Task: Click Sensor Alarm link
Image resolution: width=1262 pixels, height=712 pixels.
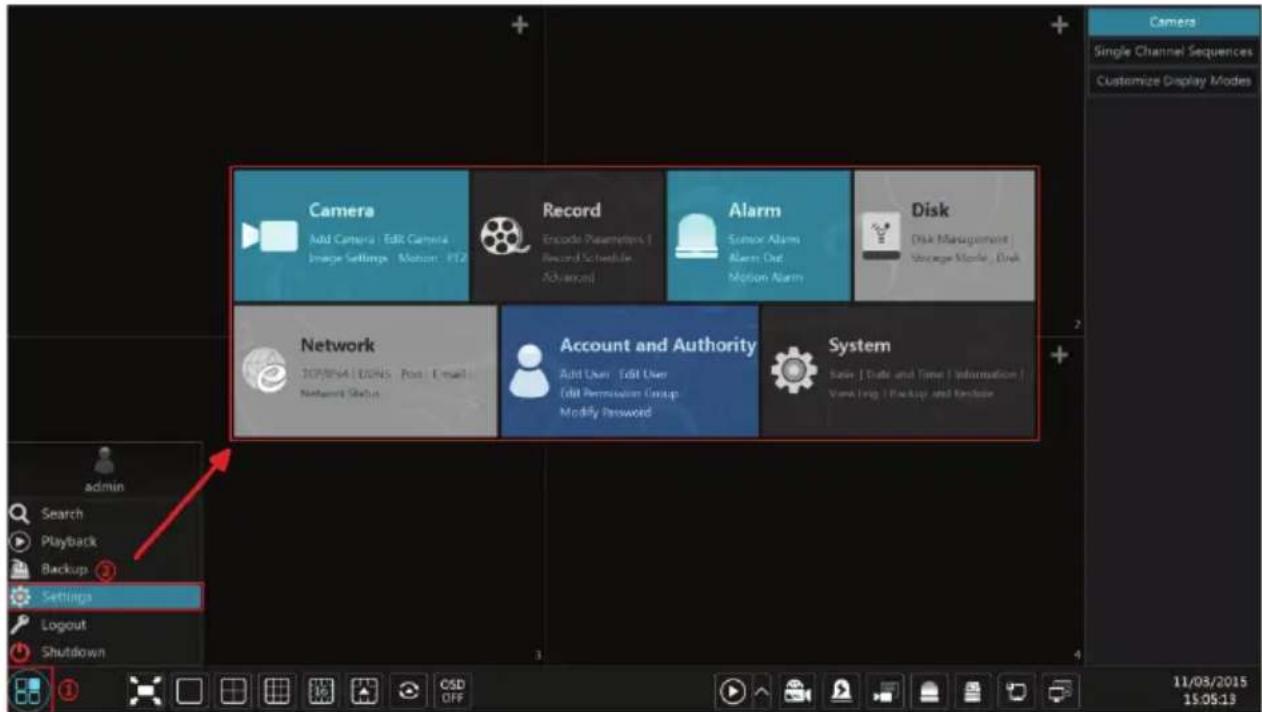Action: pos(764,240)
